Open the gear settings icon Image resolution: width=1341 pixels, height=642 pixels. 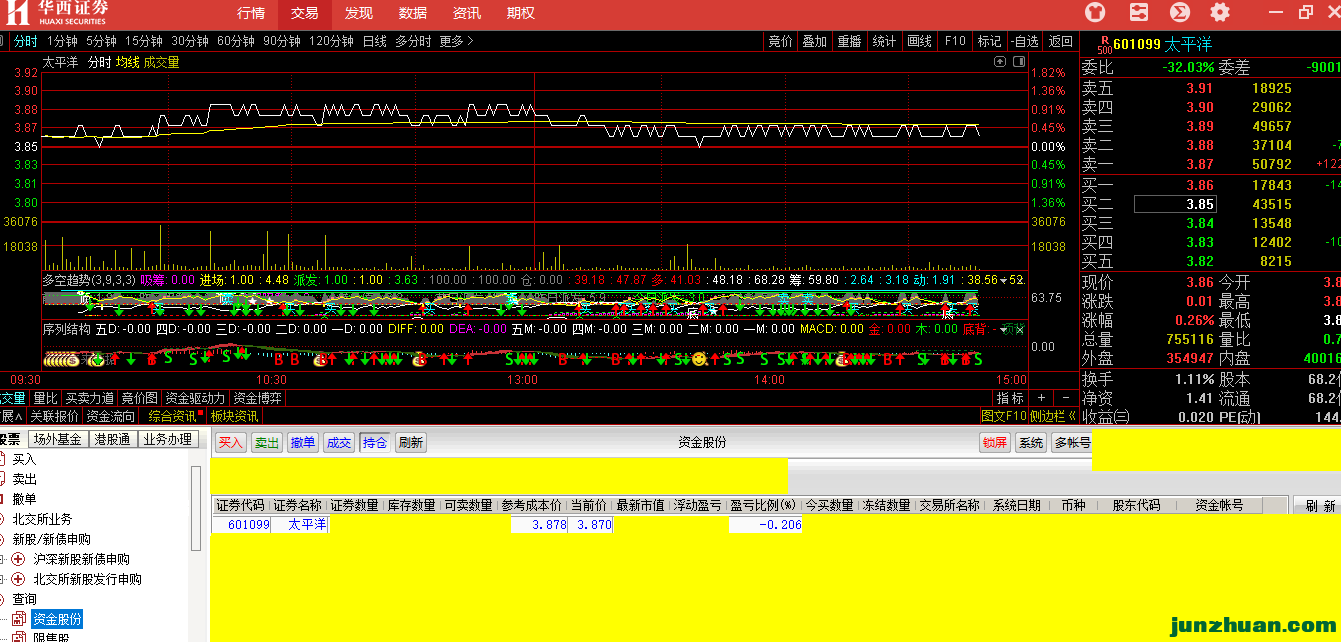point(1220,12)
